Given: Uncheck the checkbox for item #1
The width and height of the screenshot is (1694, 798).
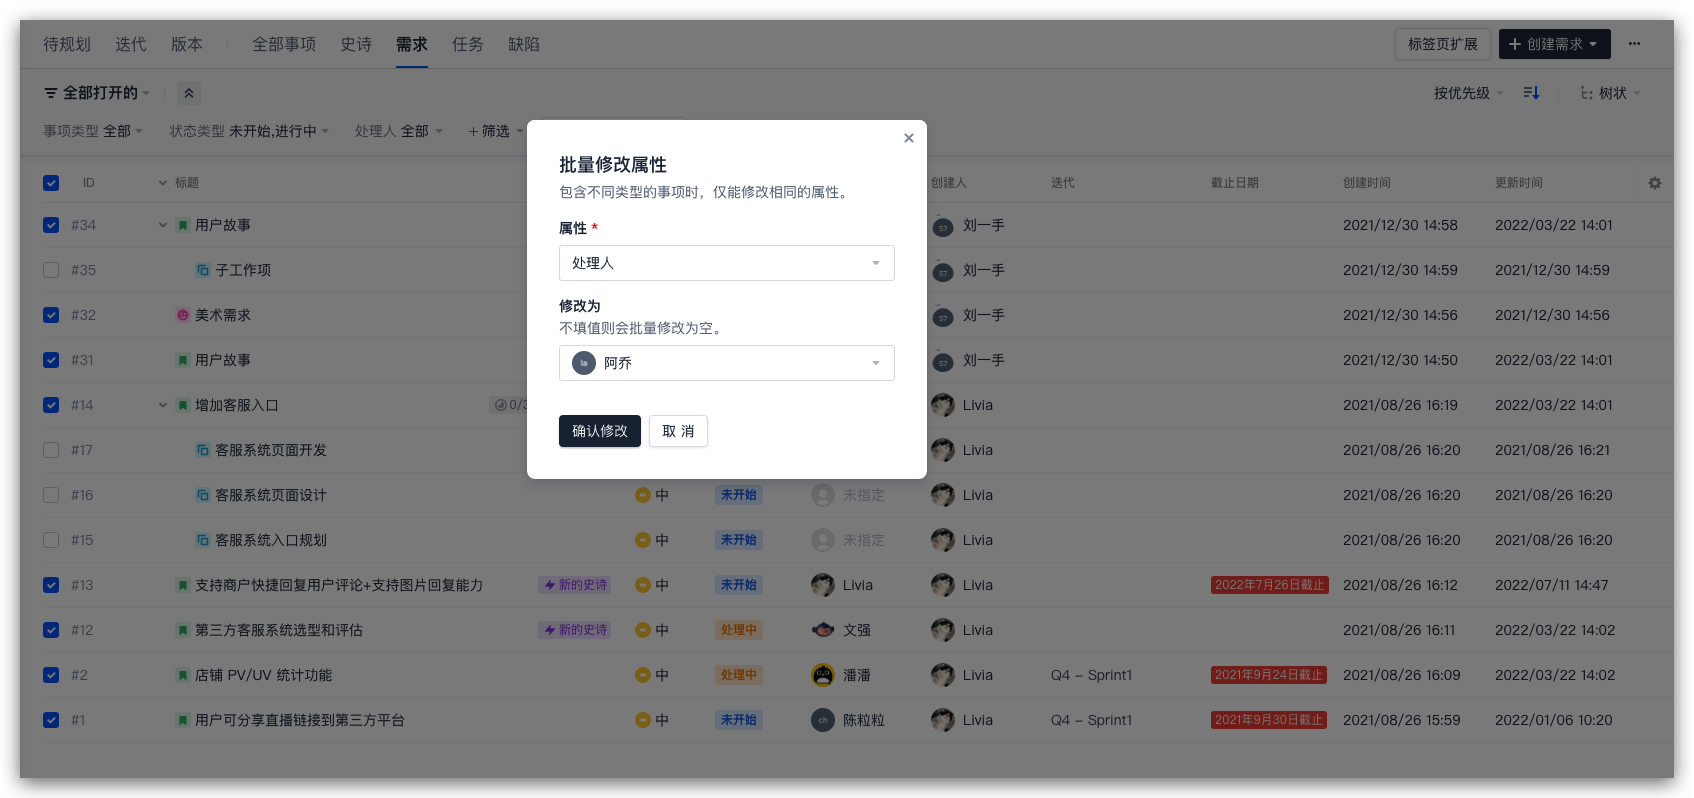Looking at the screenshot, I should point(51,720).
